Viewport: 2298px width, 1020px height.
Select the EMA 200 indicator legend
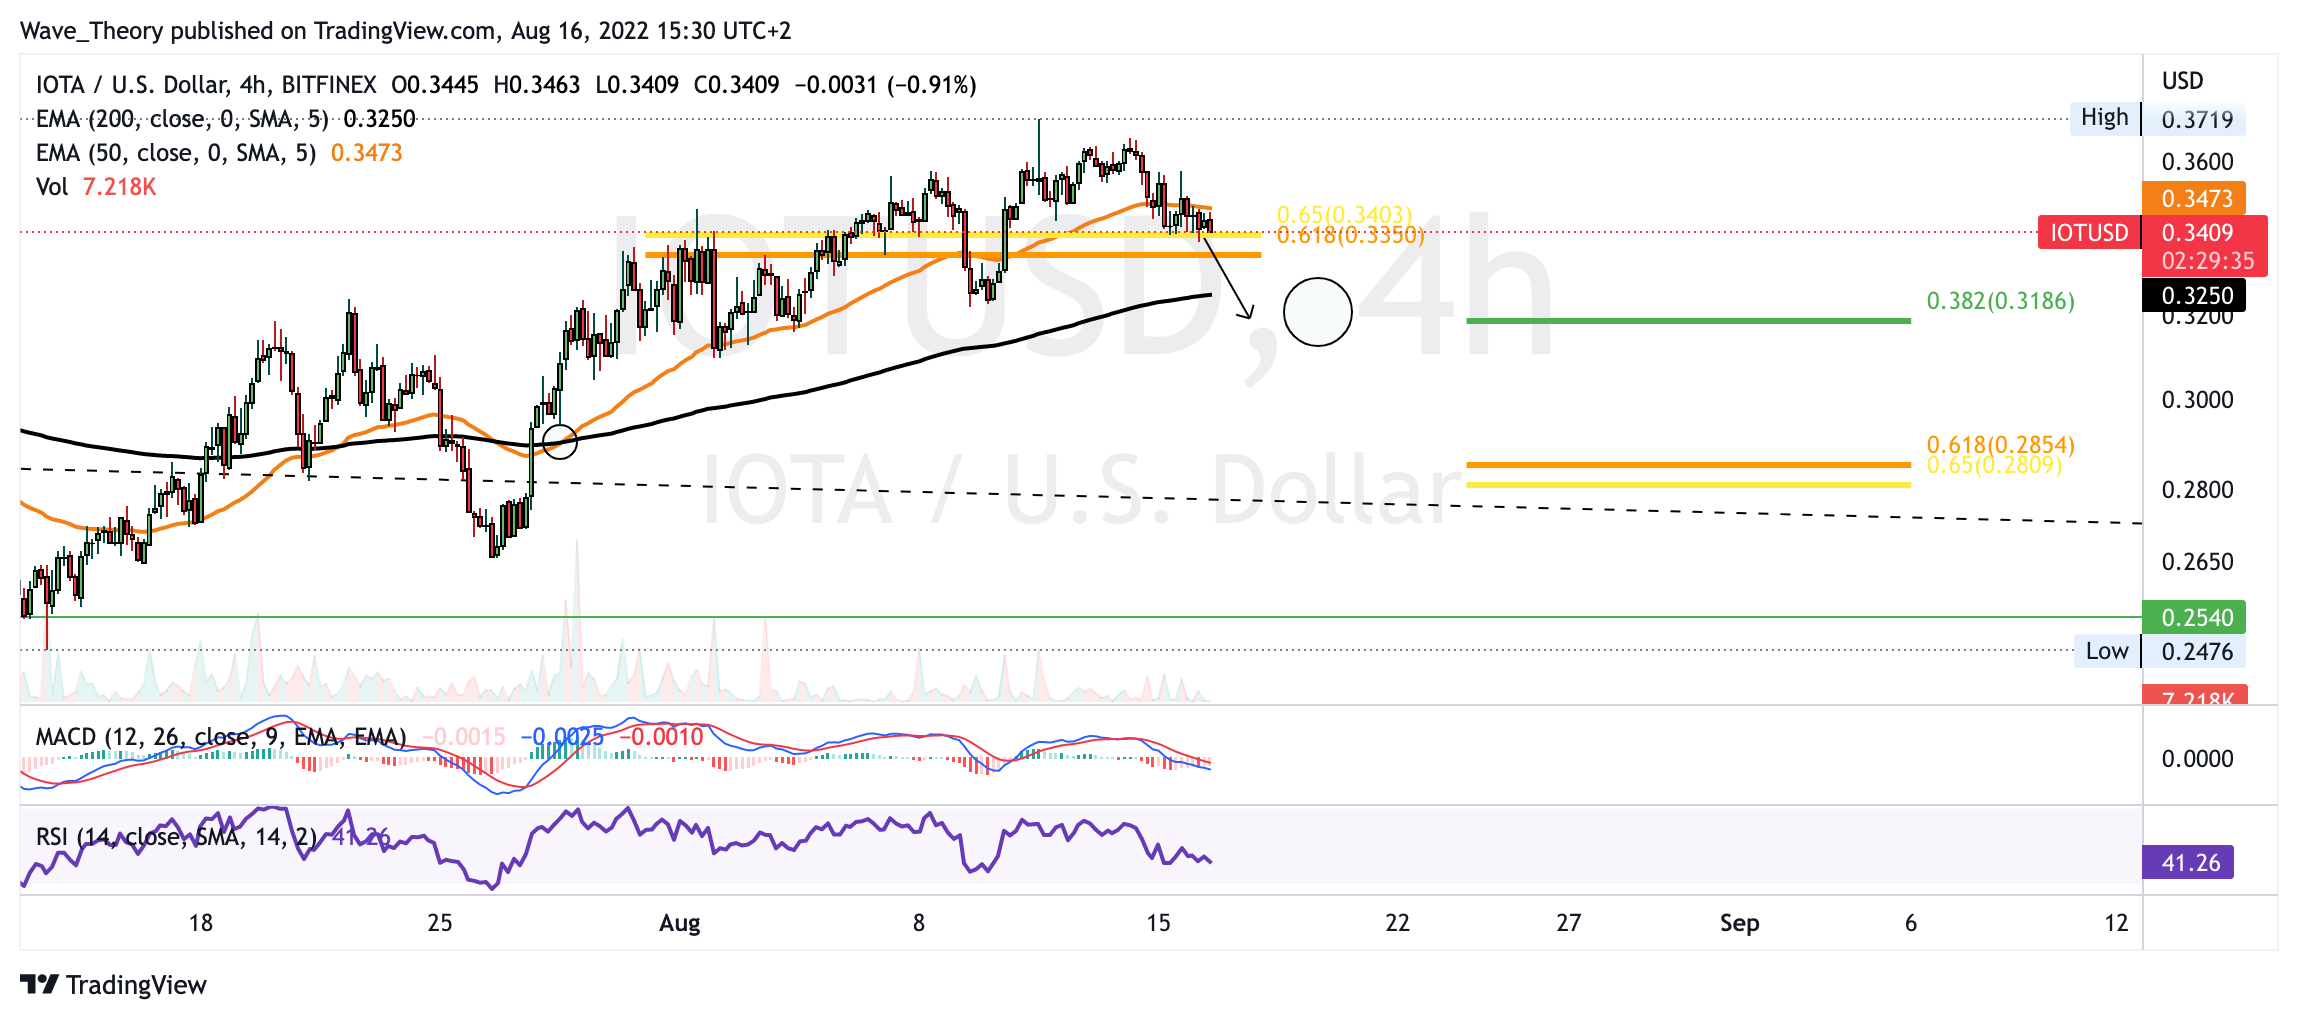point(226,119)
